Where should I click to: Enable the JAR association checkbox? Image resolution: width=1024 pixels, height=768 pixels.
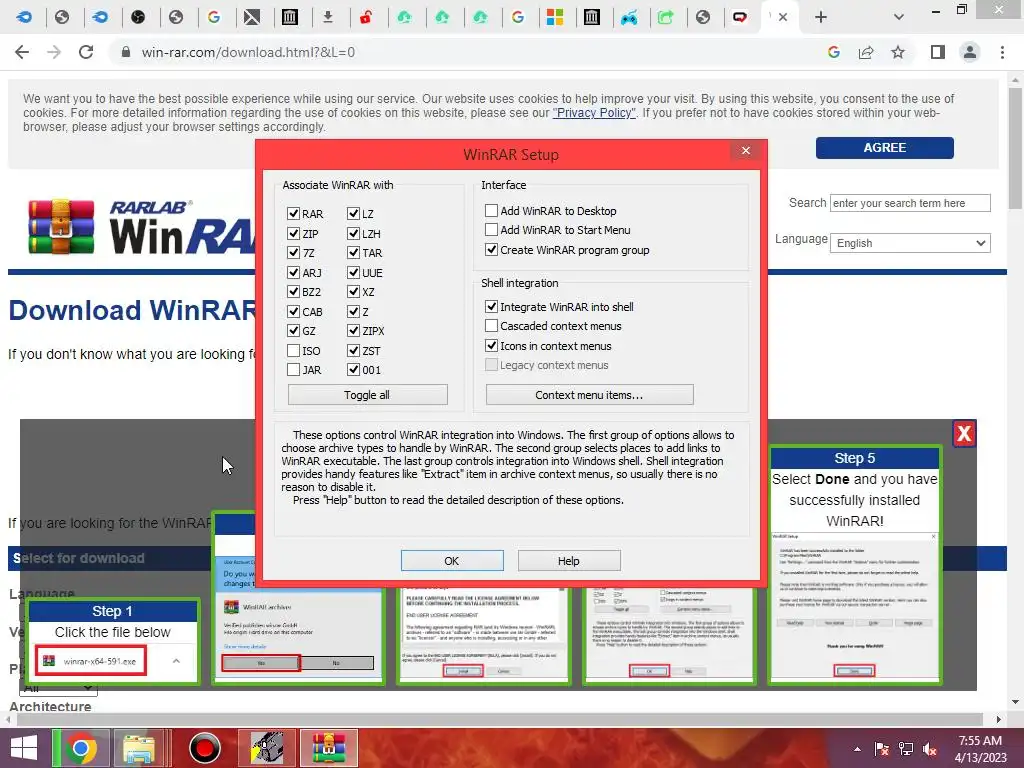pyautogui.click(x=293, y=370)
